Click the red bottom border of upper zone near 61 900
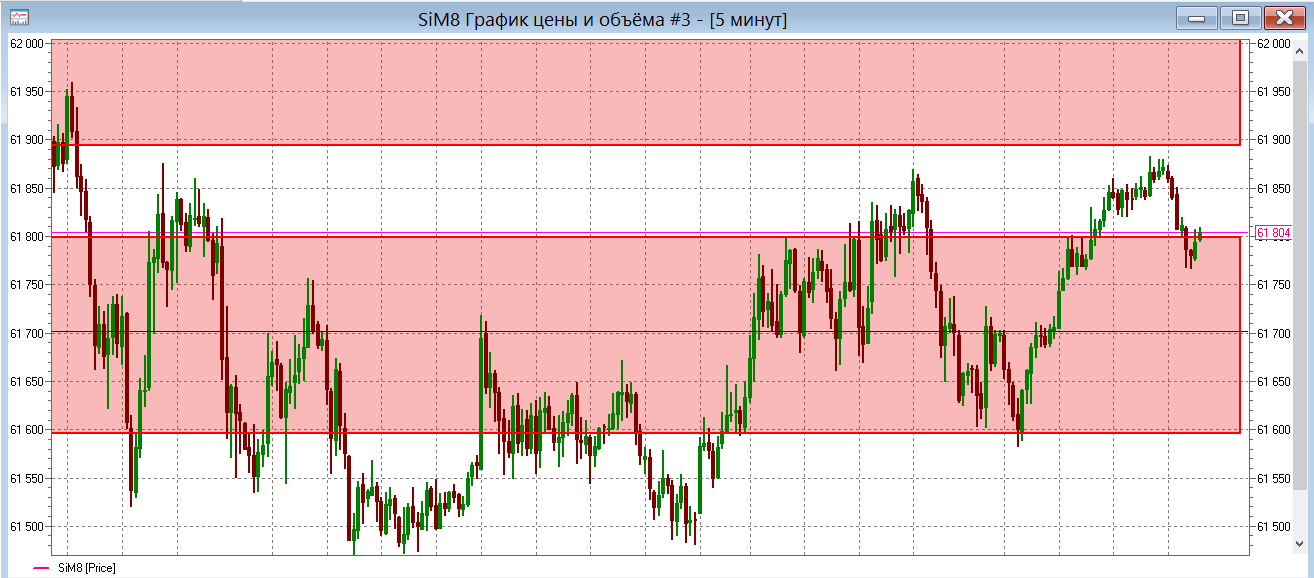Viewport: 1314px width, 578px height. pyautogui.click(x=645, y=144)
